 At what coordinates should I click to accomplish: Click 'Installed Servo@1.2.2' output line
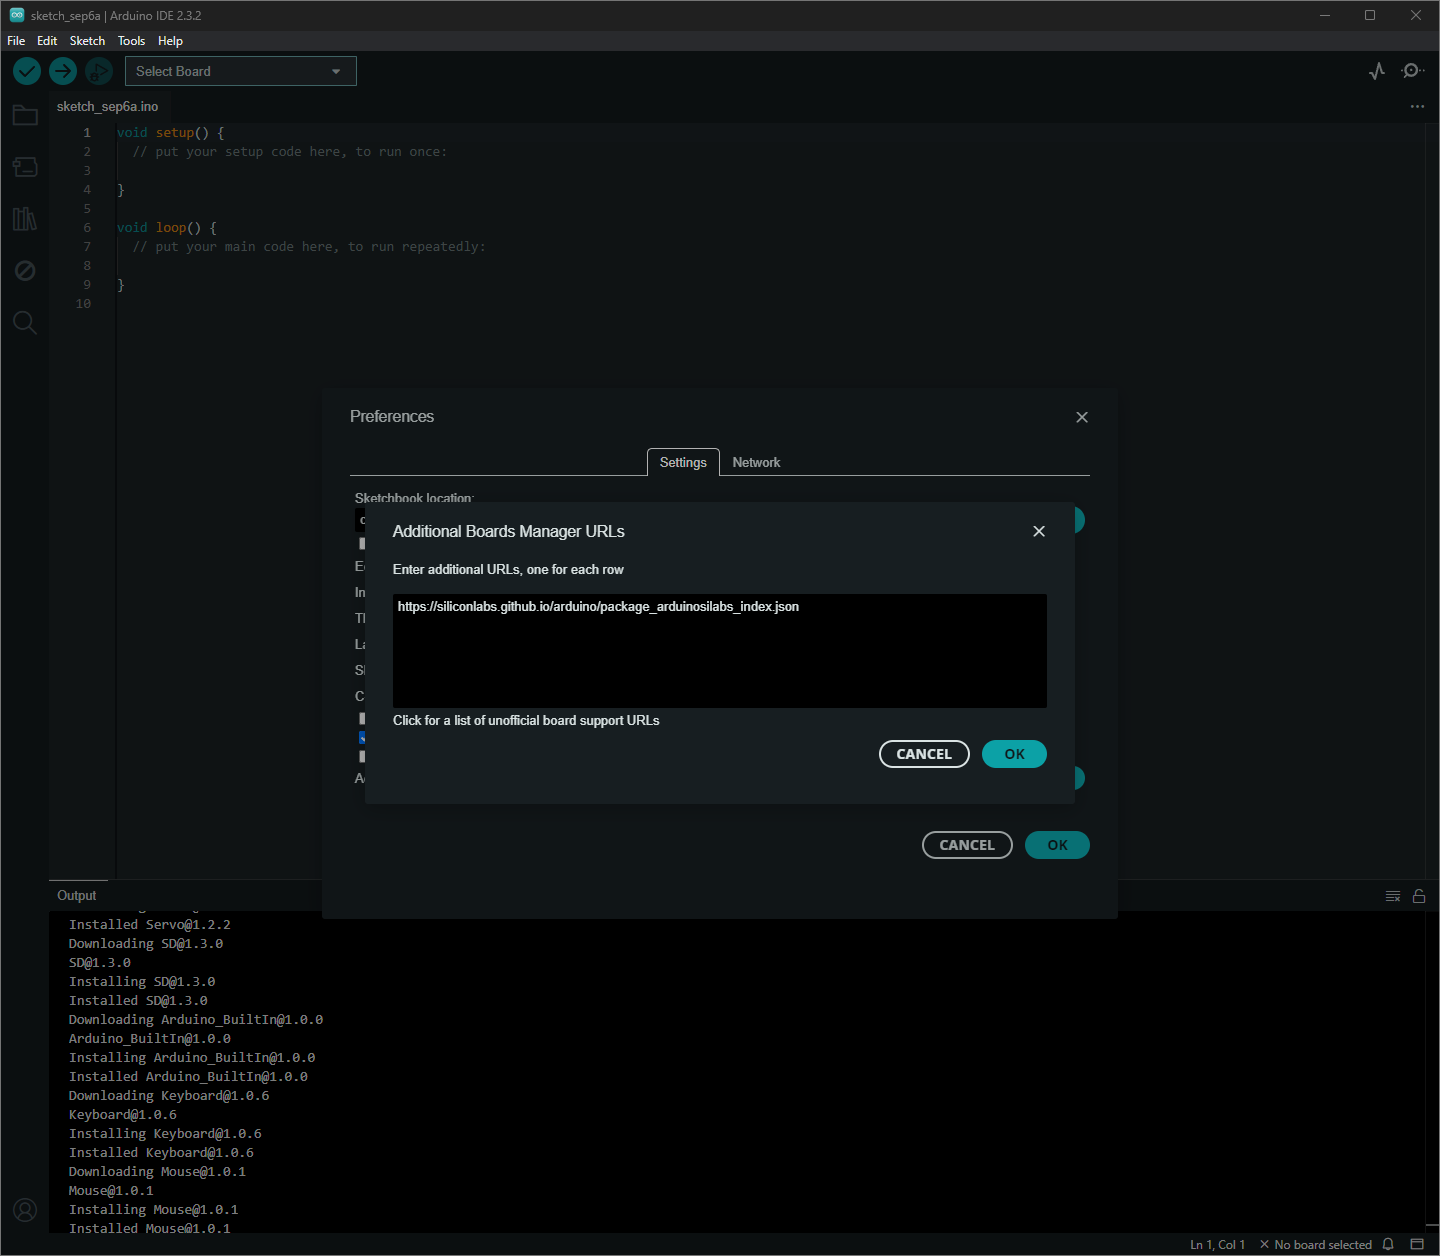150,925
